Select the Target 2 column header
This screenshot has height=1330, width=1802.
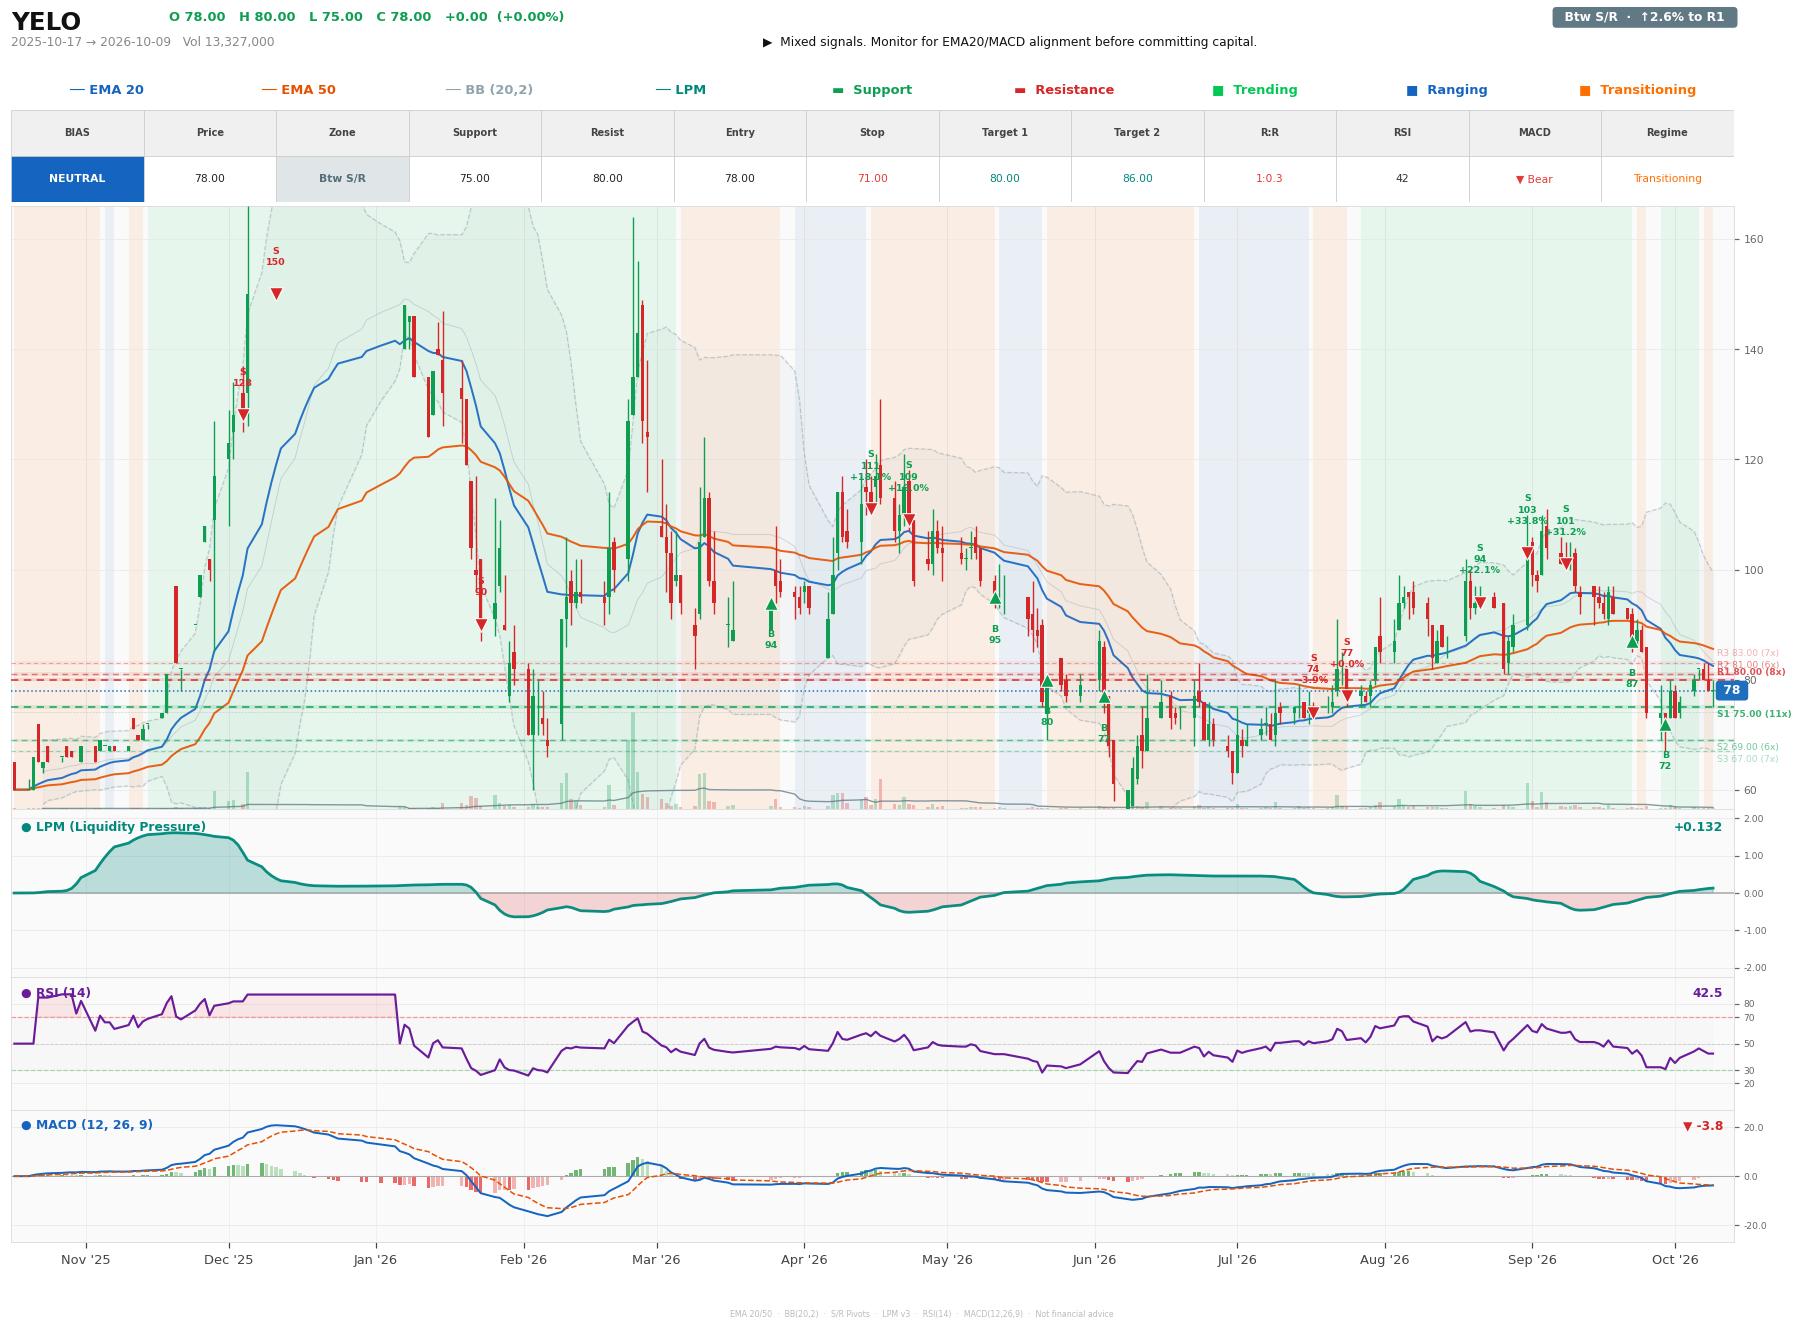pos(1137,133)
